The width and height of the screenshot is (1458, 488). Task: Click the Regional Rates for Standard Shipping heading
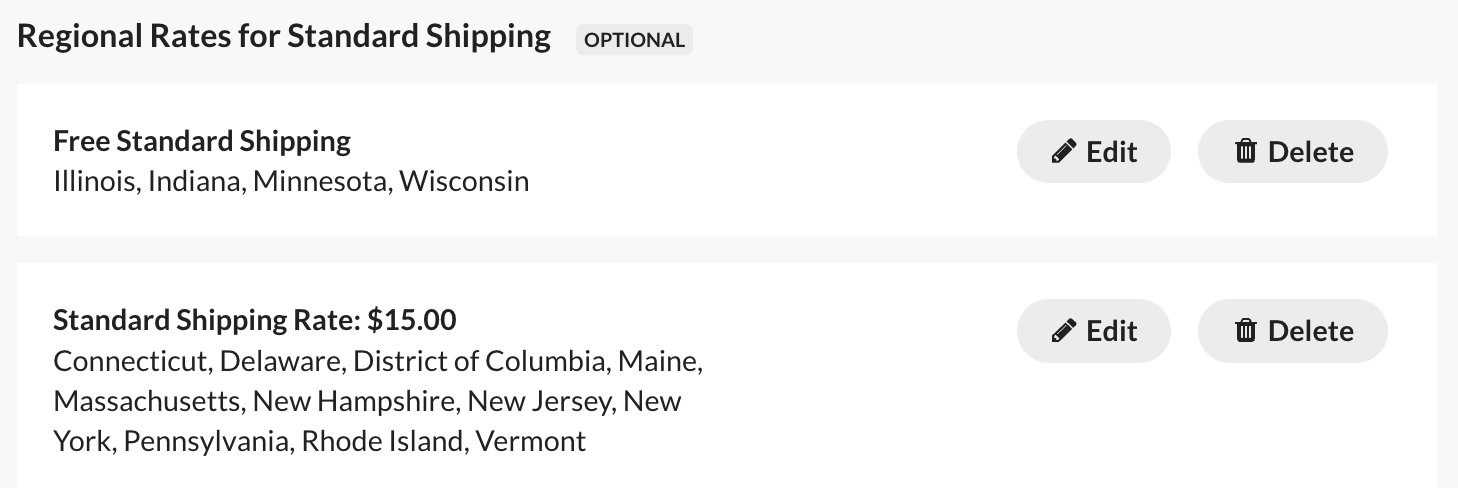click(x=284, y=37)
